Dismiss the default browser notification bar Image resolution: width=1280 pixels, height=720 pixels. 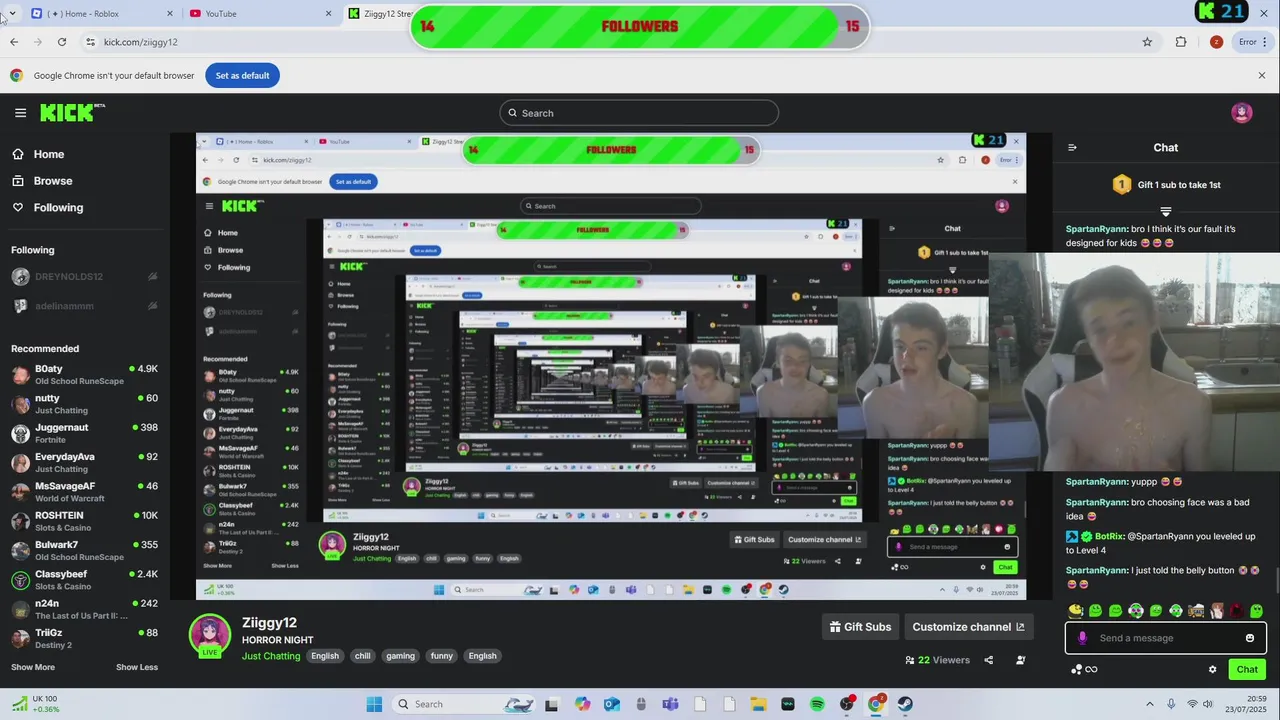[x=1261, y=76]
